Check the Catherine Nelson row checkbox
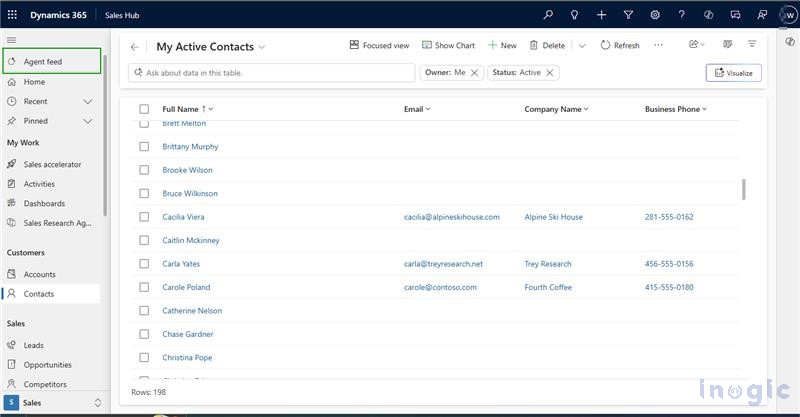 (144, 311)
